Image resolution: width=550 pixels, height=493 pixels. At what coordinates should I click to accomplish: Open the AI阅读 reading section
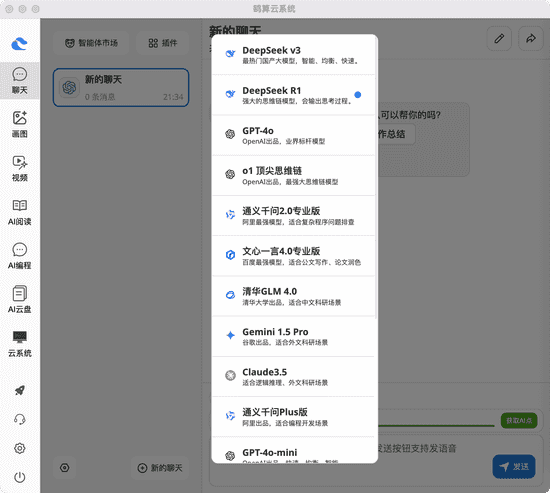[20, 212]
